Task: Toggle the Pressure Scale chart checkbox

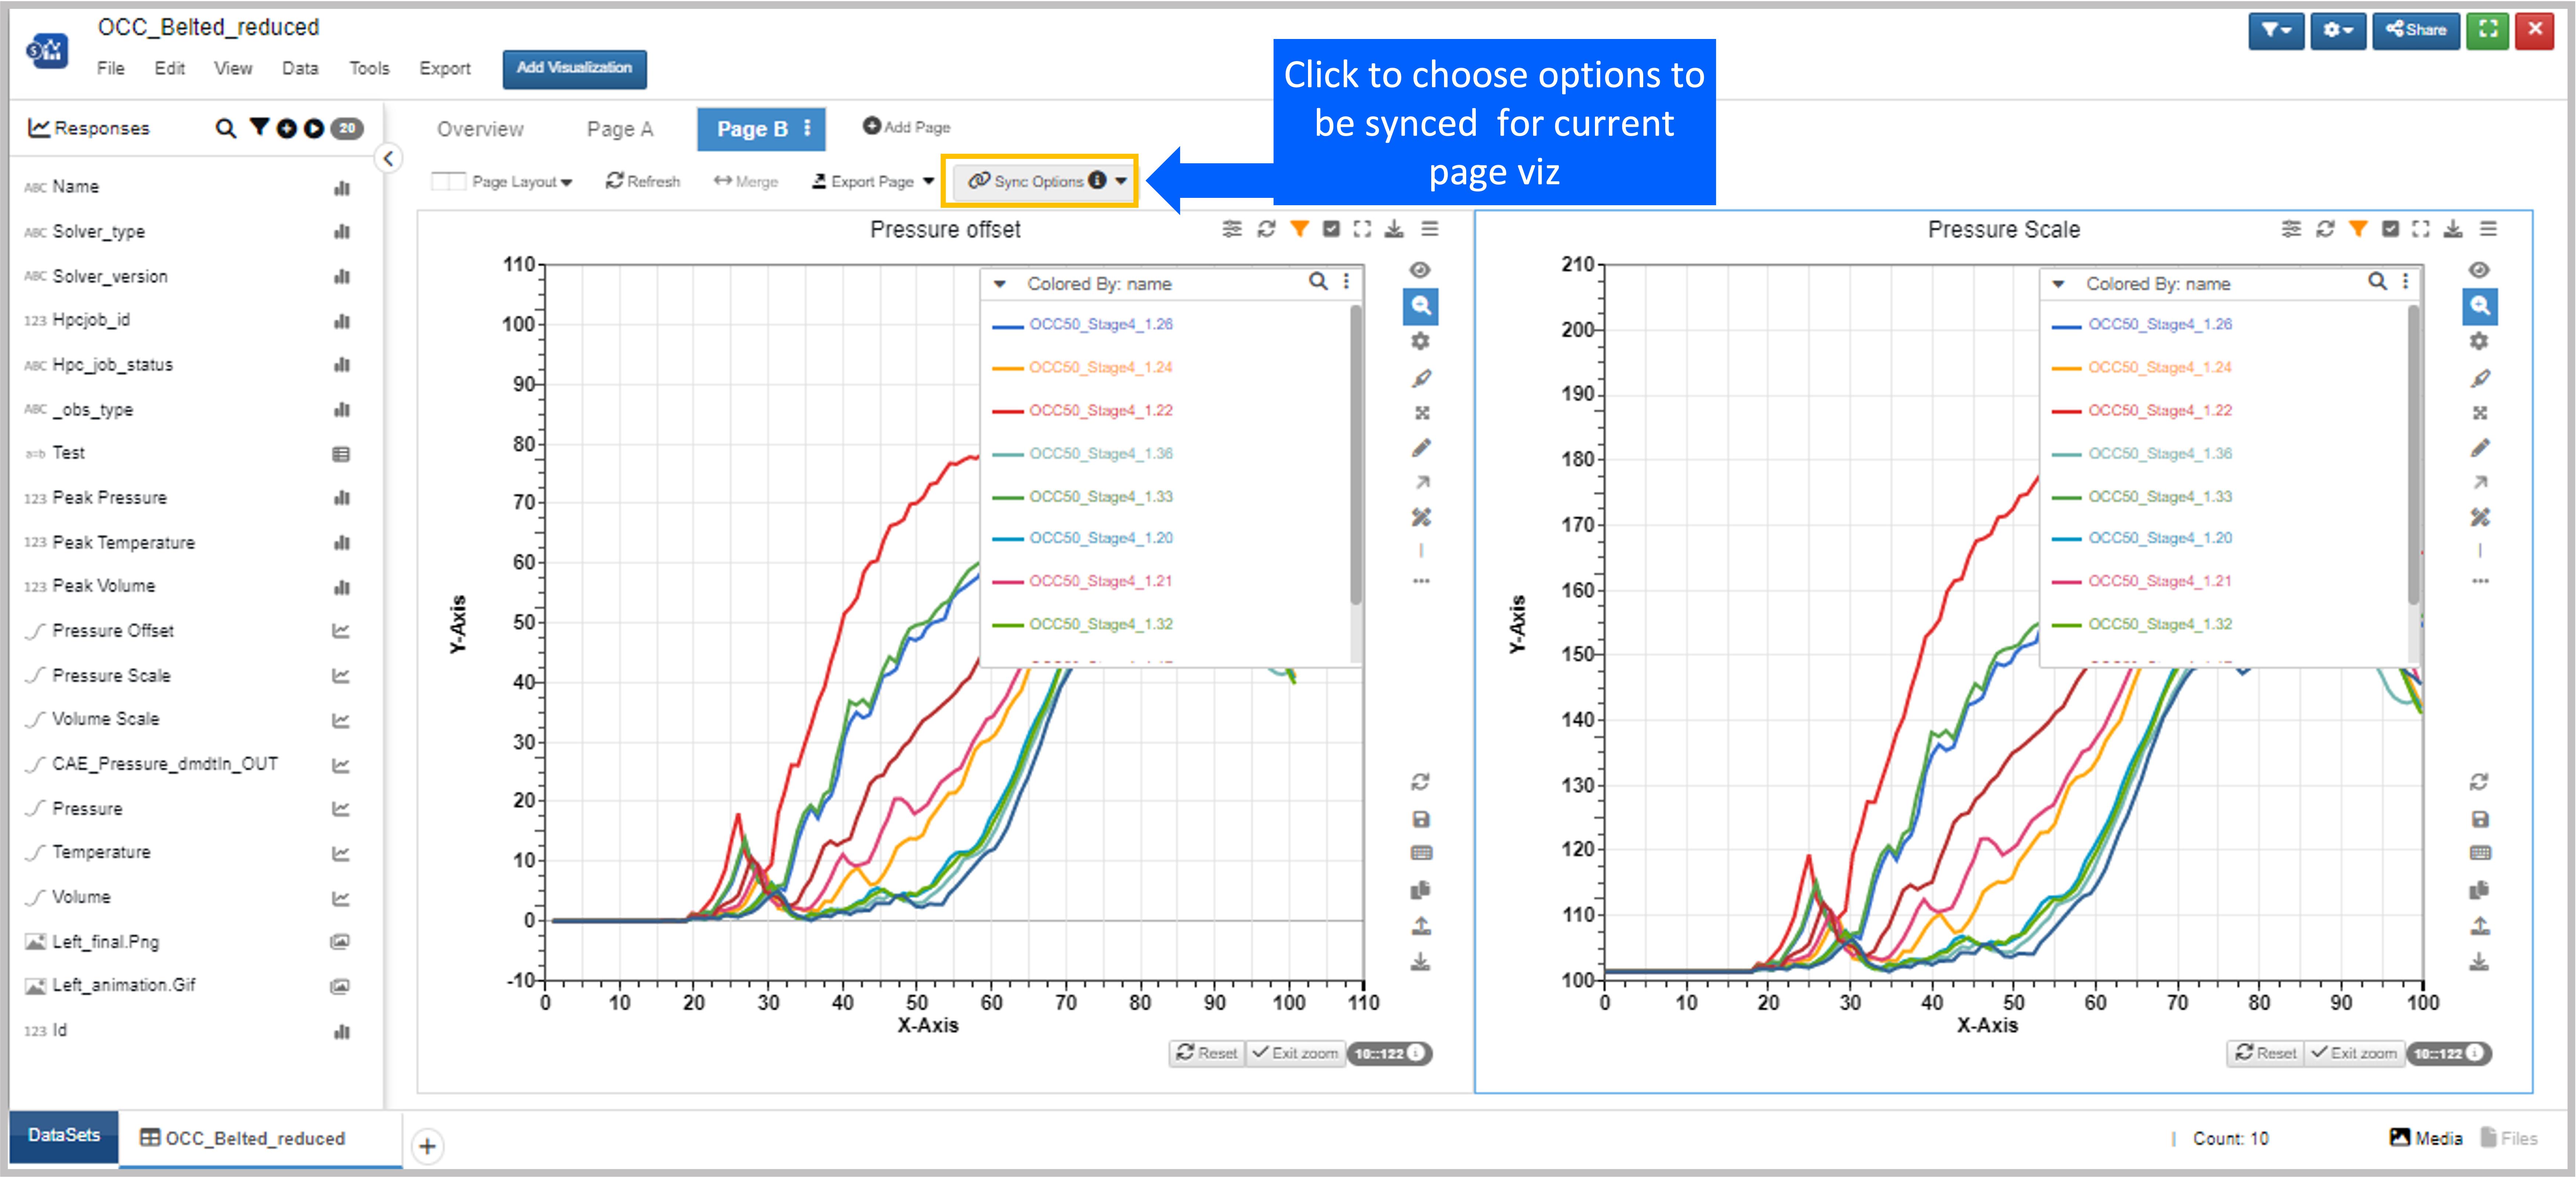Action: click(x=2390, y=229)
